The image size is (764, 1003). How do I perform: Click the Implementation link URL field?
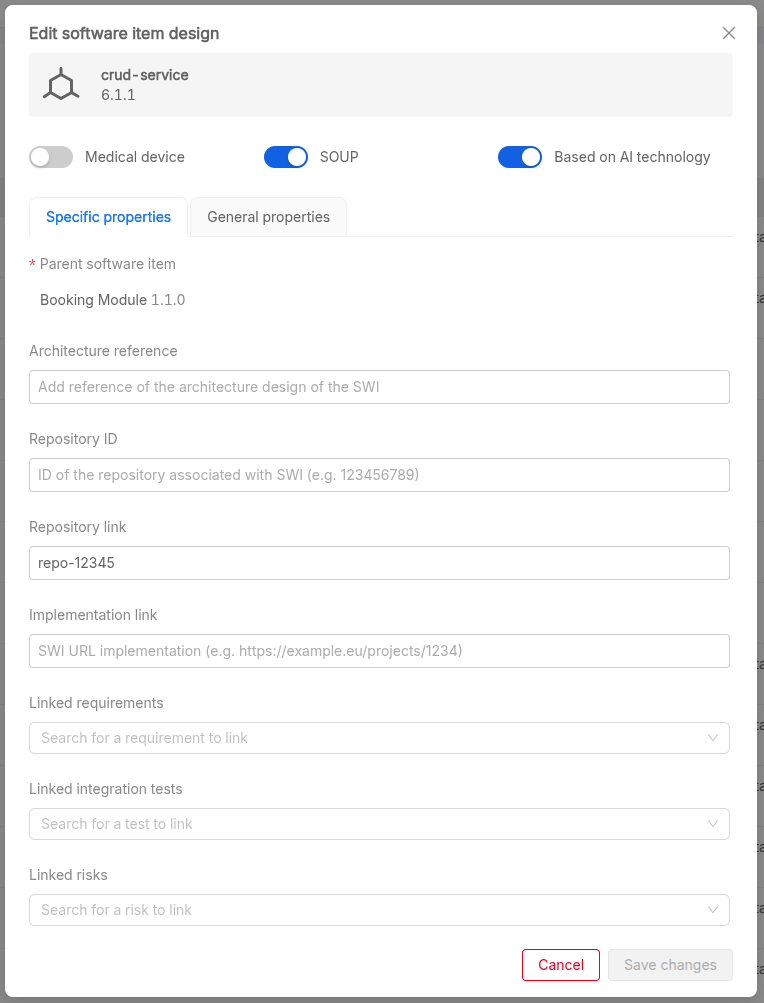(379, 651)
